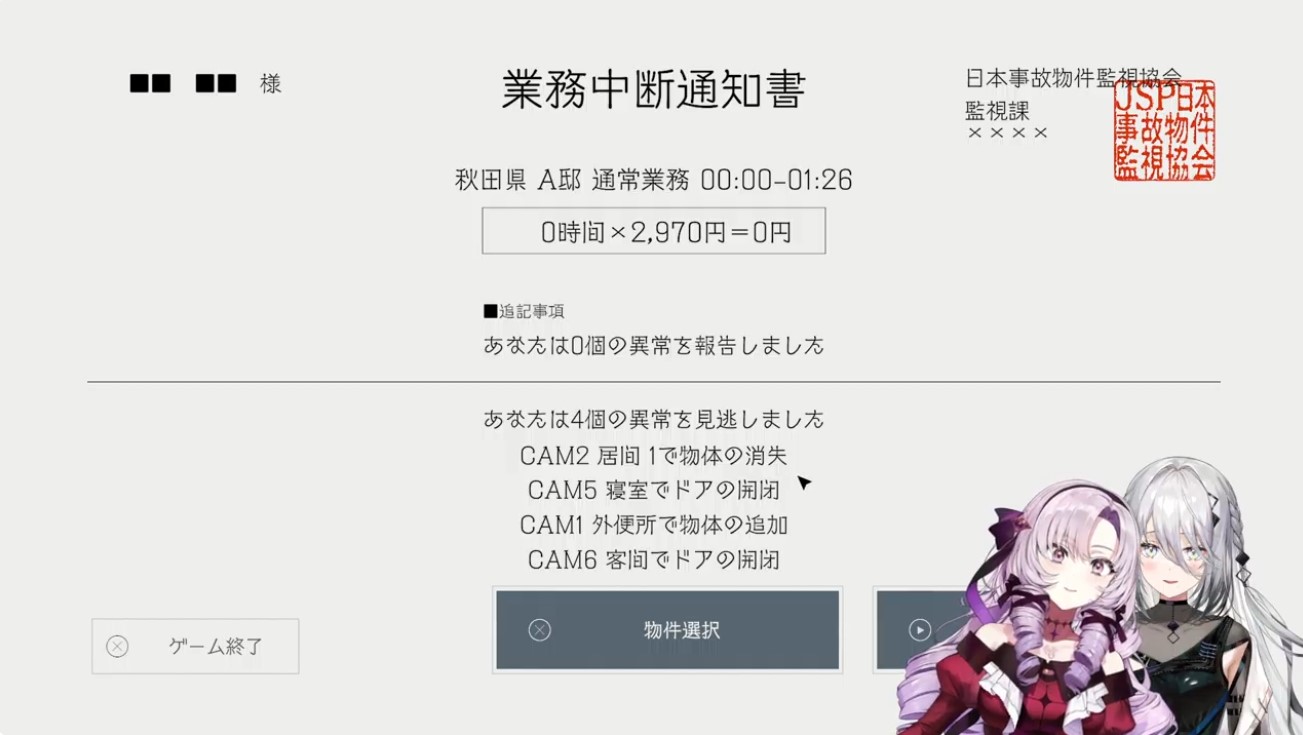Click the circled play icon on the right button
Screen dimensions: 1303x735
point(920,630)
